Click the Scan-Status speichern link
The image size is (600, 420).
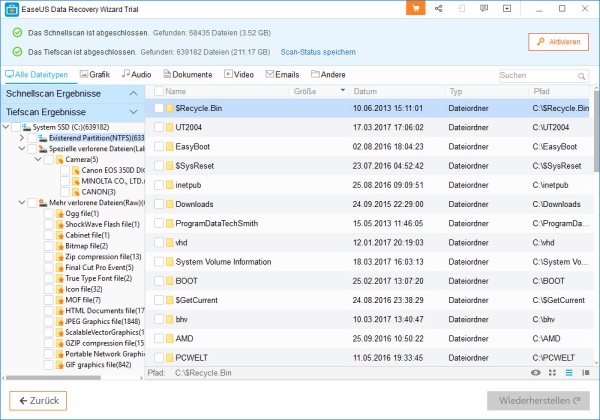pos(318,52)
